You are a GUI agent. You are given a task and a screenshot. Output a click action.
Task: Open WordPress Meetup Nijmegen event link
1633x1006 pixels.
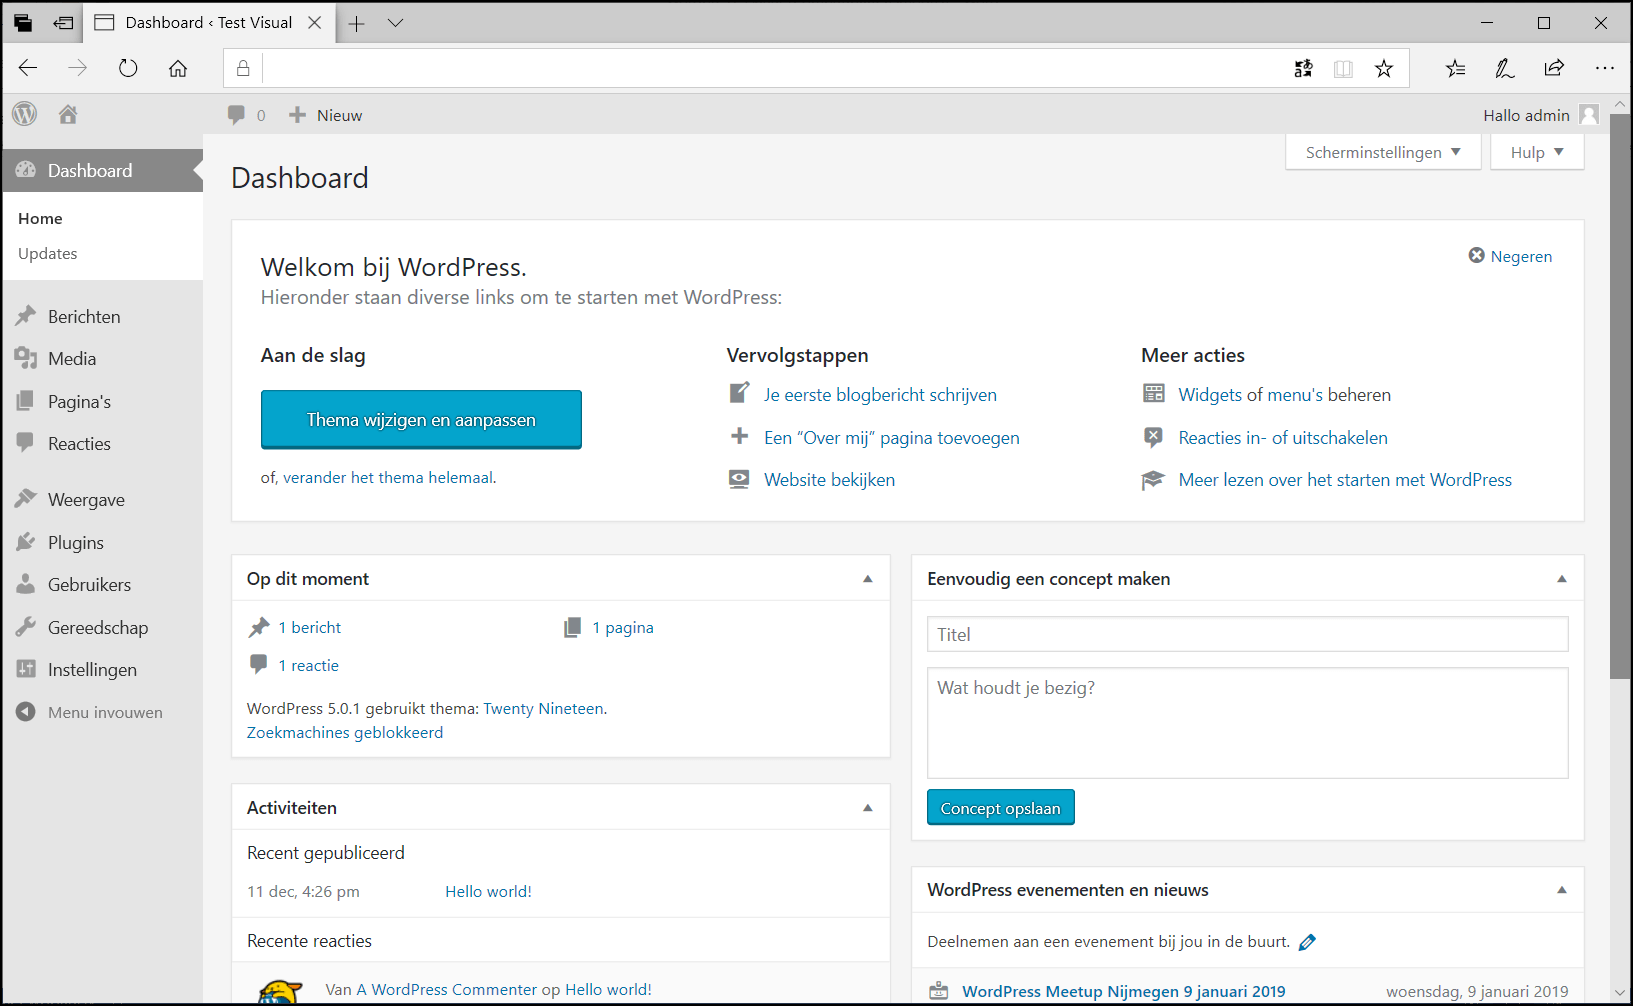[1124, 991]
